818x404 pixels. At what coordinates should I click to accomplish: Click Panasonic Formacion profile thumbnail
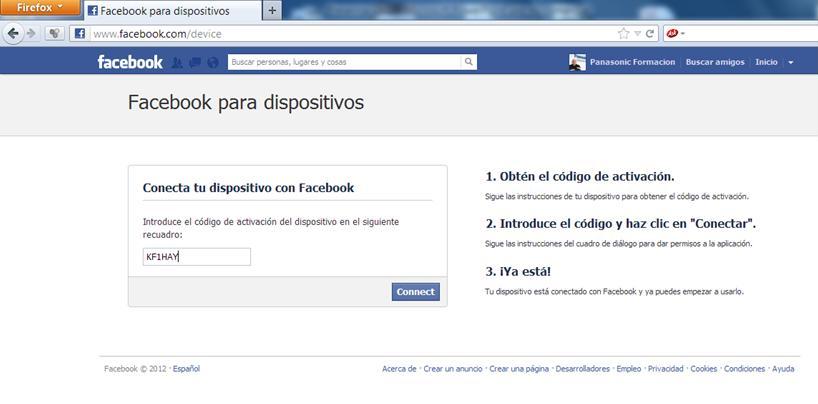[577, 62]
